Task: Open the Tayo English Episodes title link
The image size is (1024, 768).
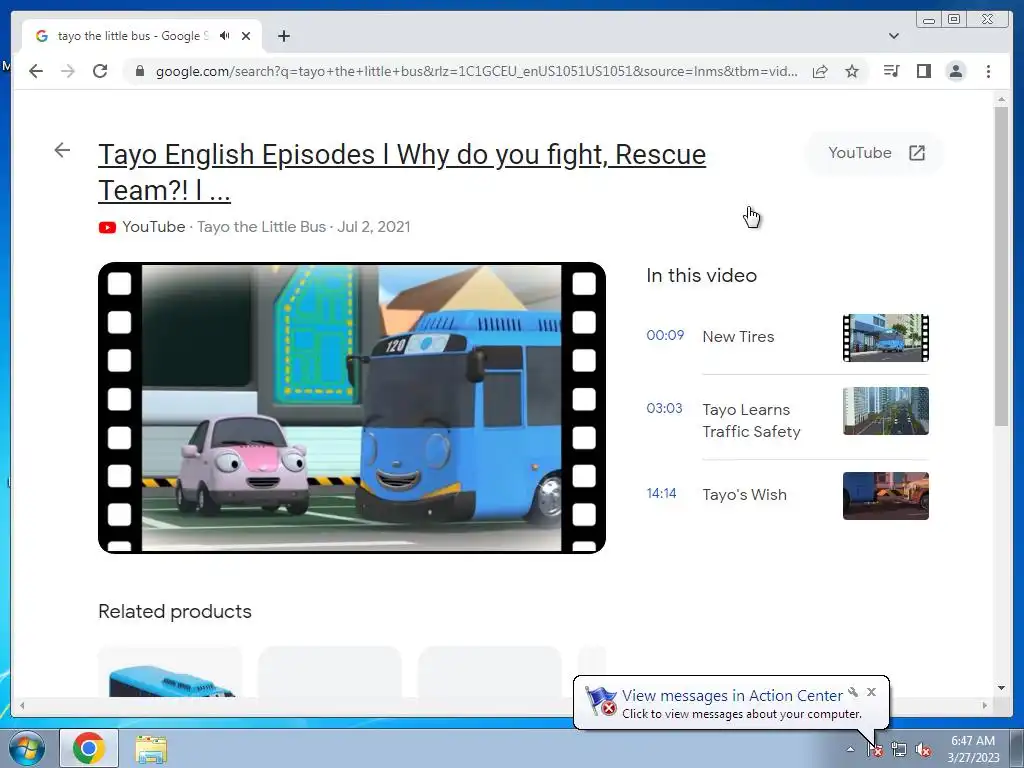Action: pos(402,172)
